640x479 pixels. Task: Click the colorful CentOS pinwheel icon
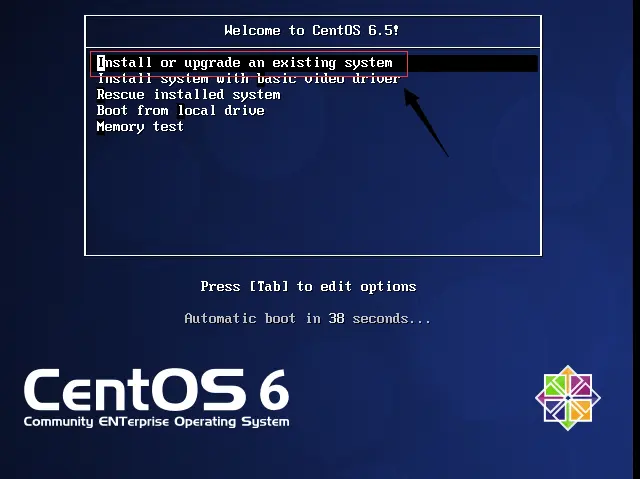(x=568, y=398)
